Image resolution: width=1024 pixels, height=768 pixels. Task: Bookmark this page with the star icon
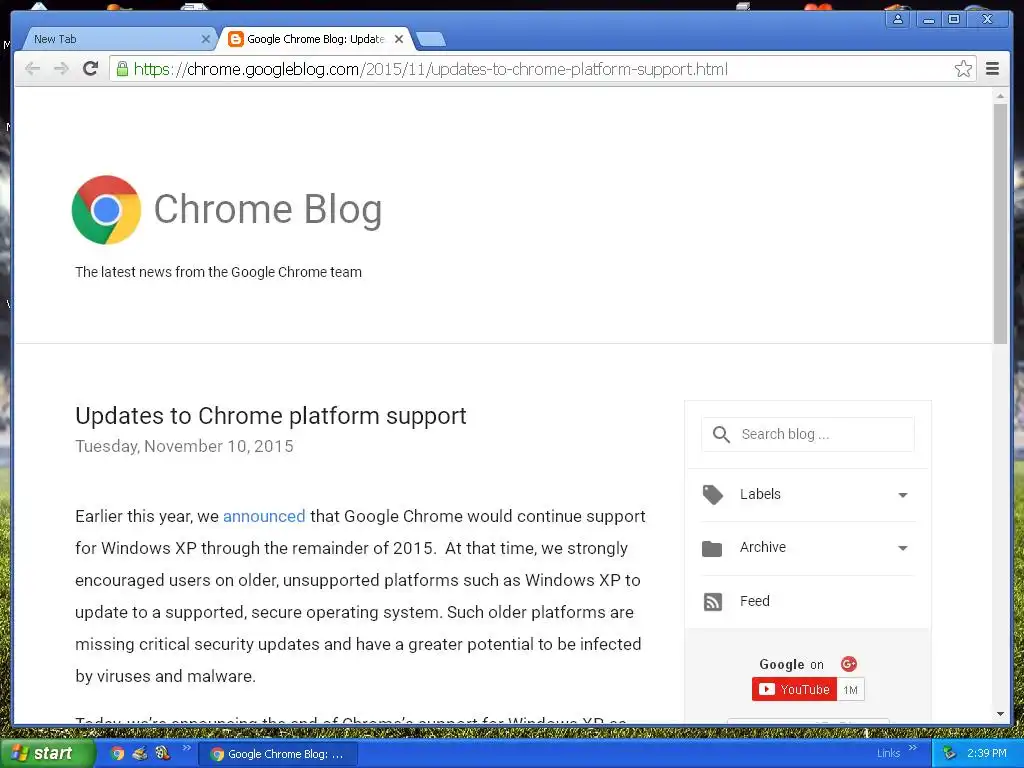tap(963, 69)
